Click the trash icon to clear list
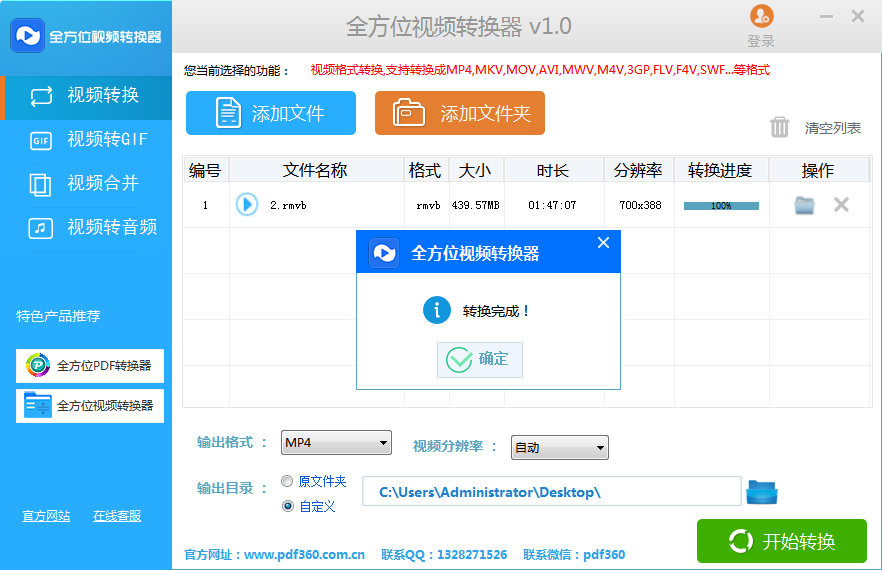Screen dimensions: 882x570 (x=780, y=127)
